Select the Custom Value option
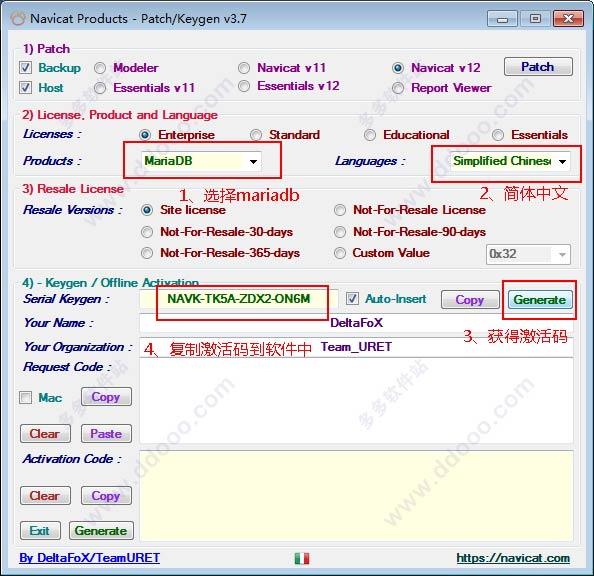Viewport: 594px width, 576px height. [x=340, y=253]
